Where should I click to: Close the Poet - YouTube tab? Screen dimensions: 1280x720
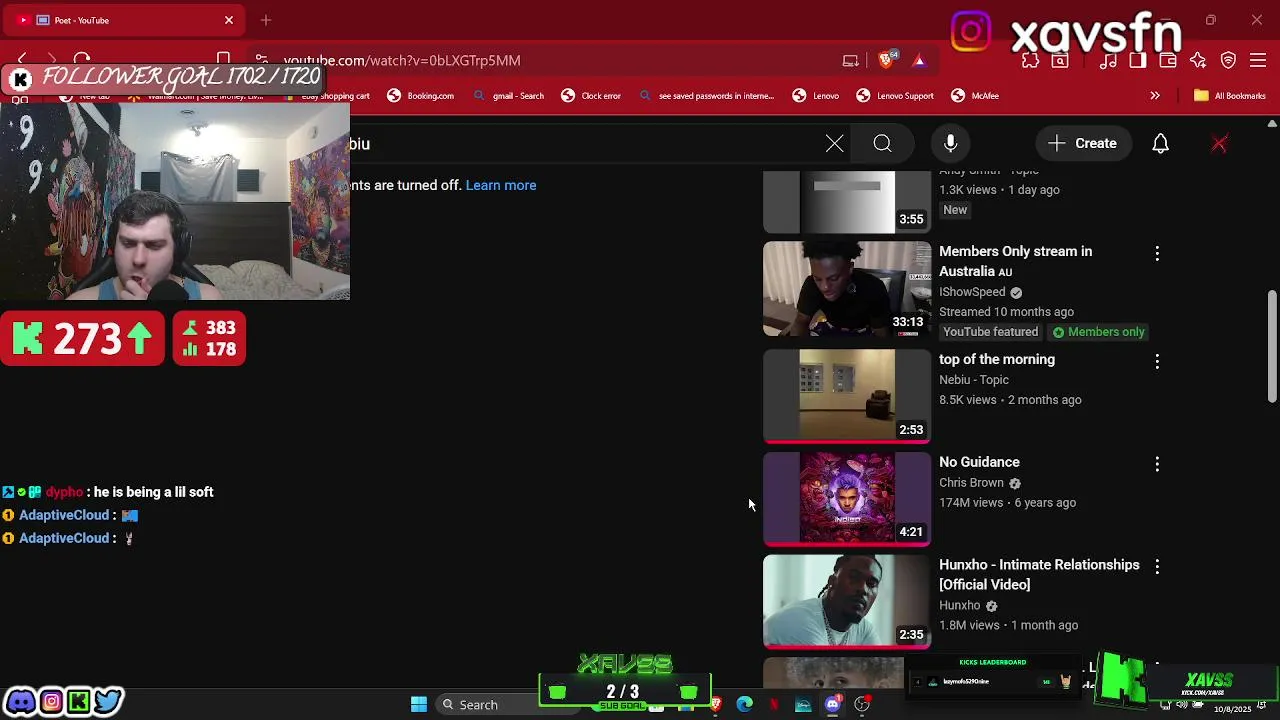pyautogui.click(x=229, y=20)
